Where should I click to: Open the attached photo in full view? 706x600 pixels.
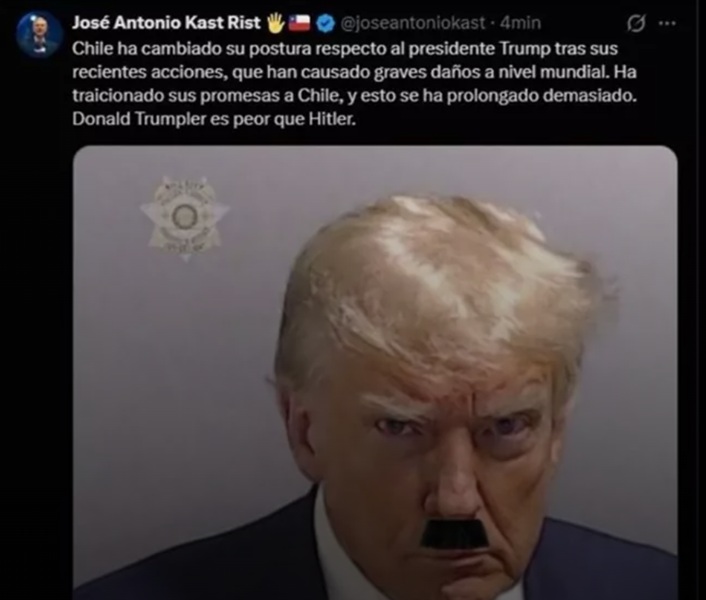[x=375, y=373]
